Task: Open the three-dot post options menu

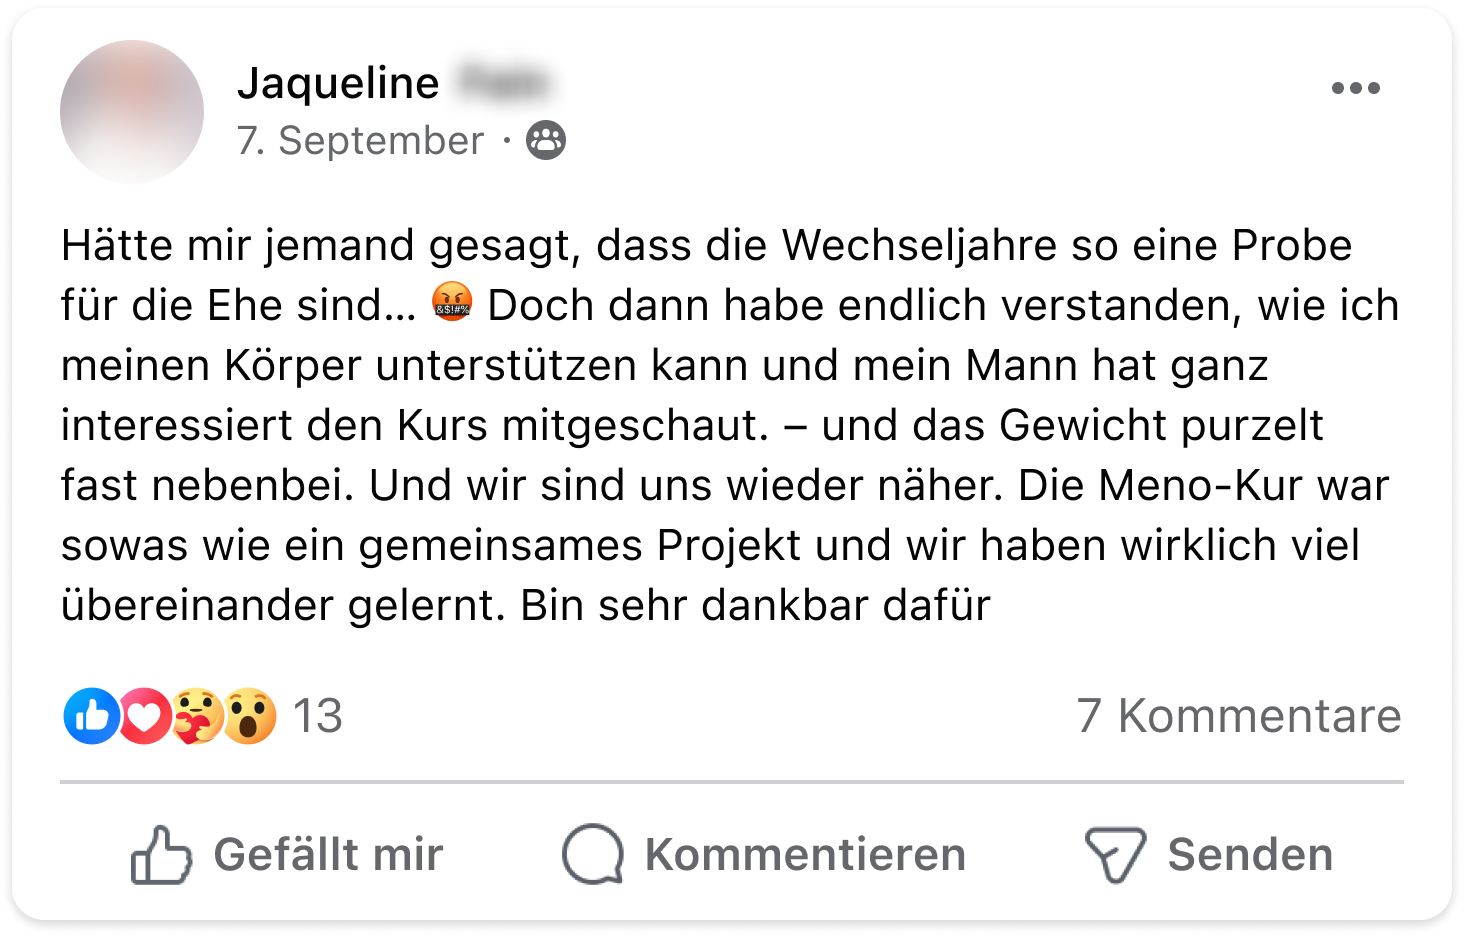Action: click(x=1355, y=88)
